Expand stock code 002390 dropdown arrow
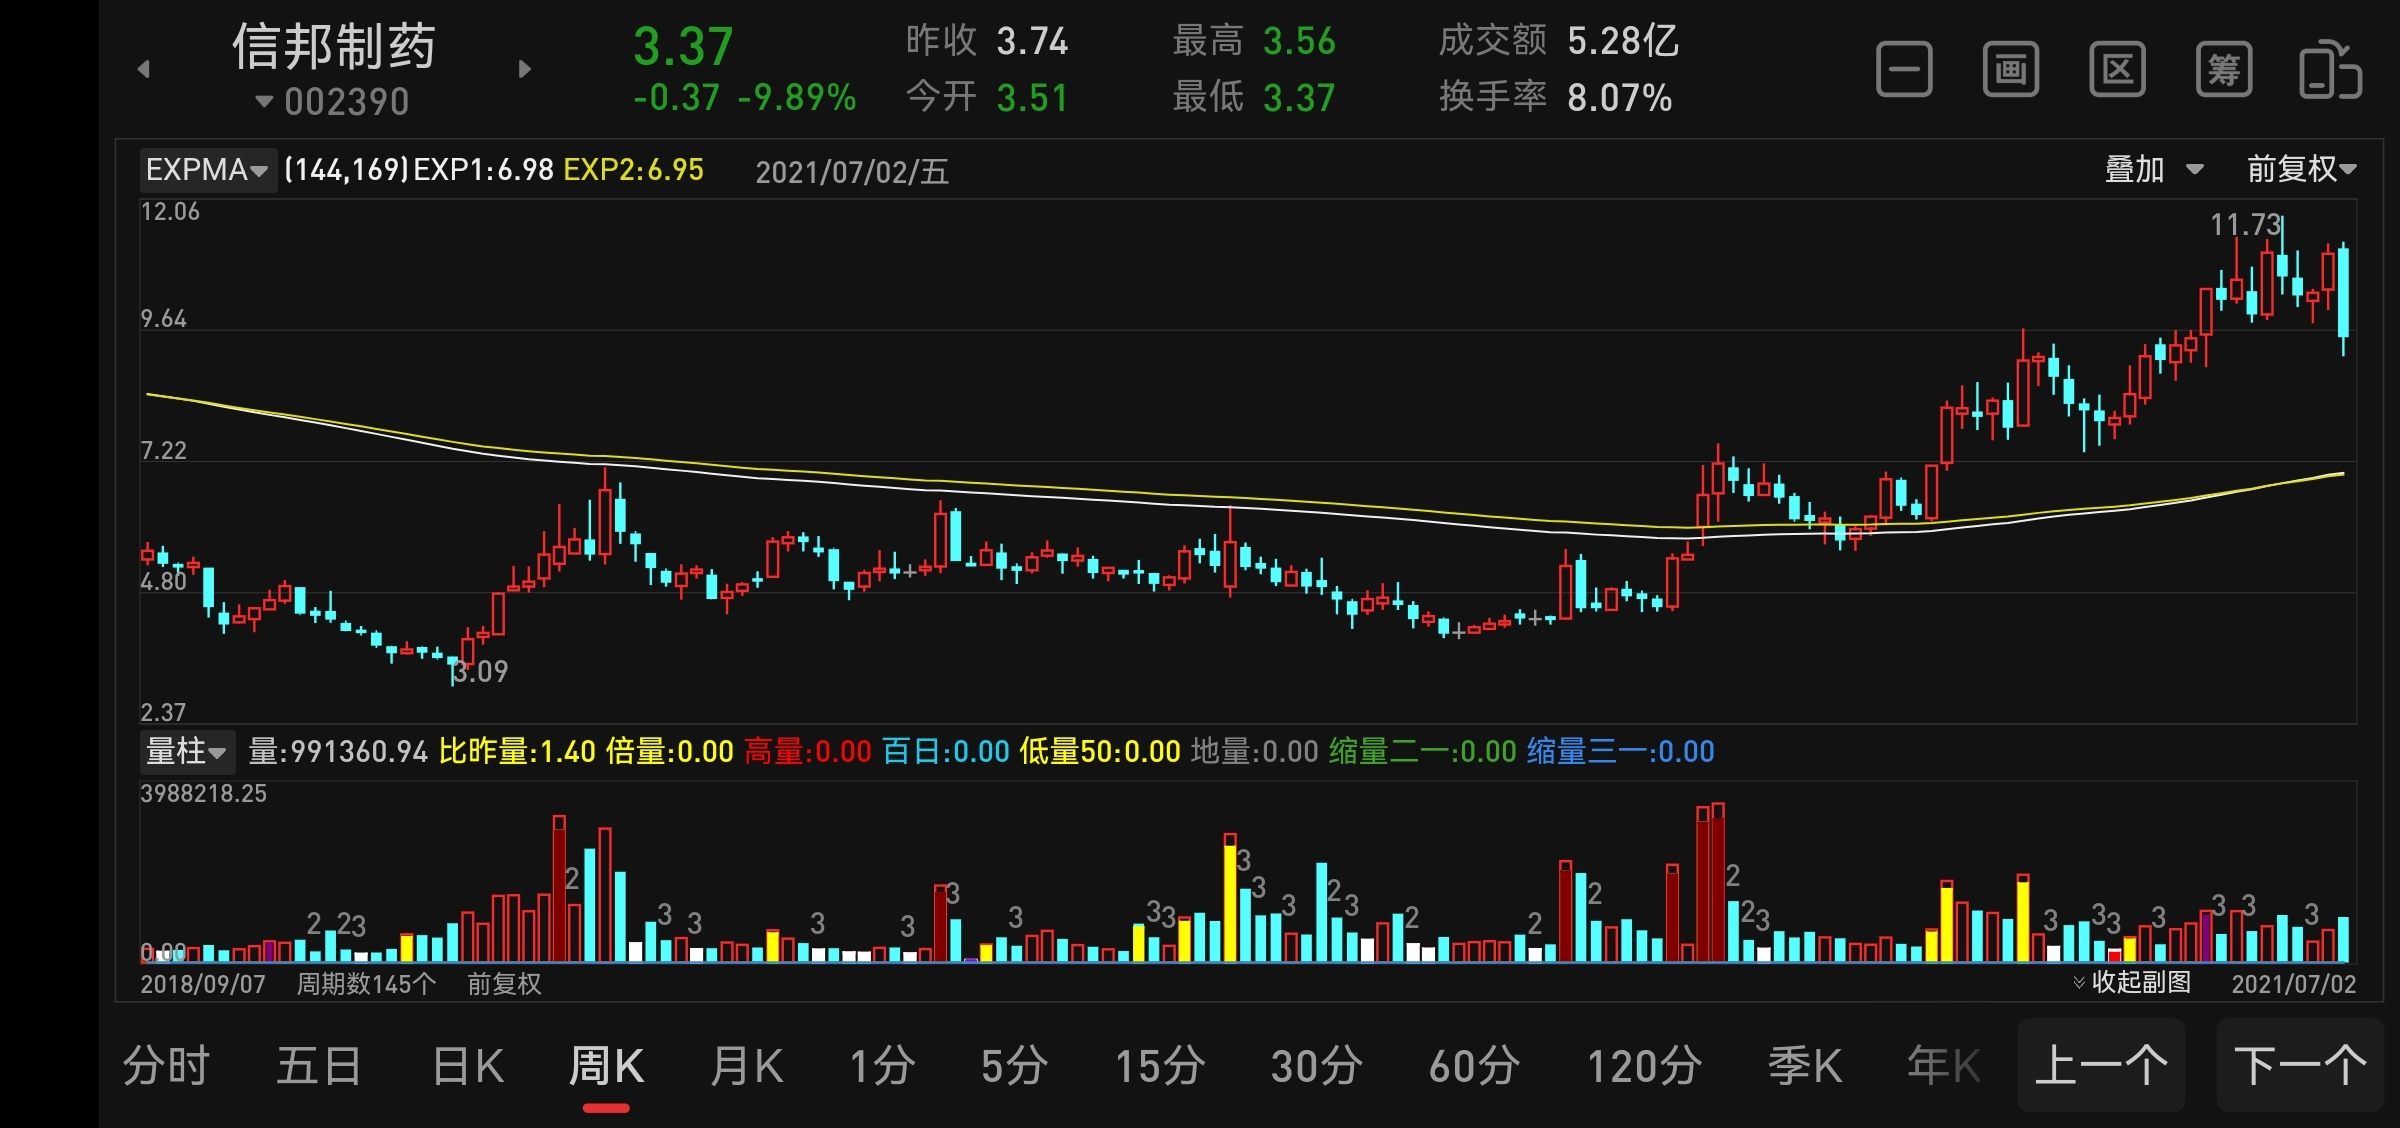This screenshot has width=2400, height=1128. (264, 101)
